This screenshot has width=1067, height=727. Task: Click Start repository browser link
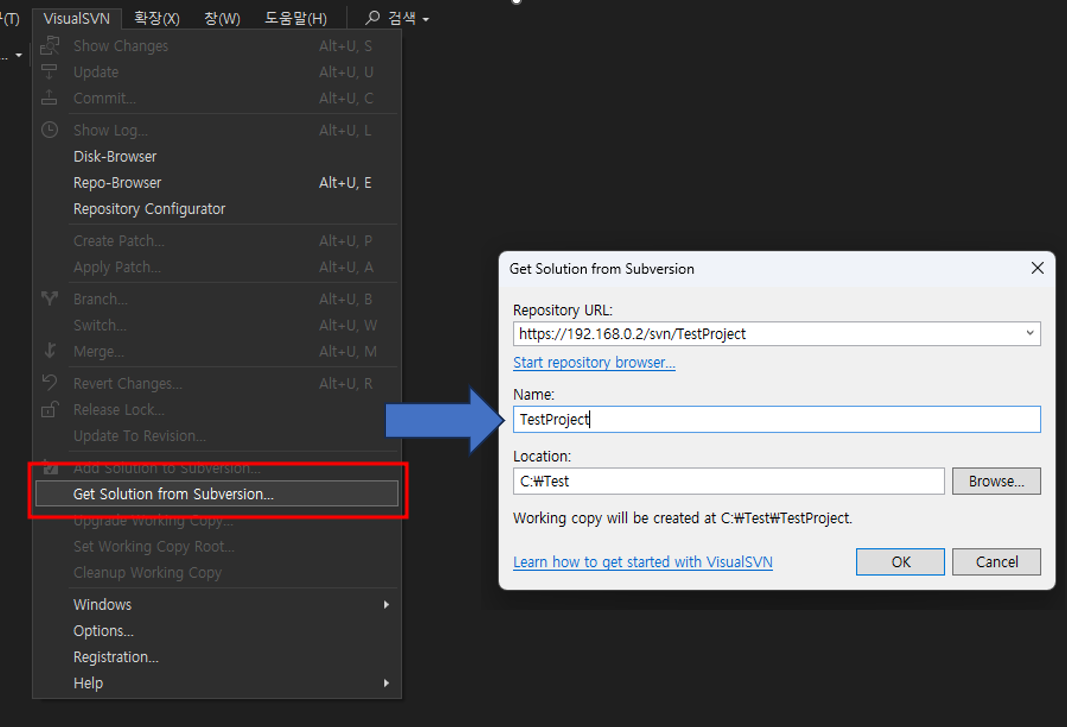pyautogui.click(x=594, y=362)
